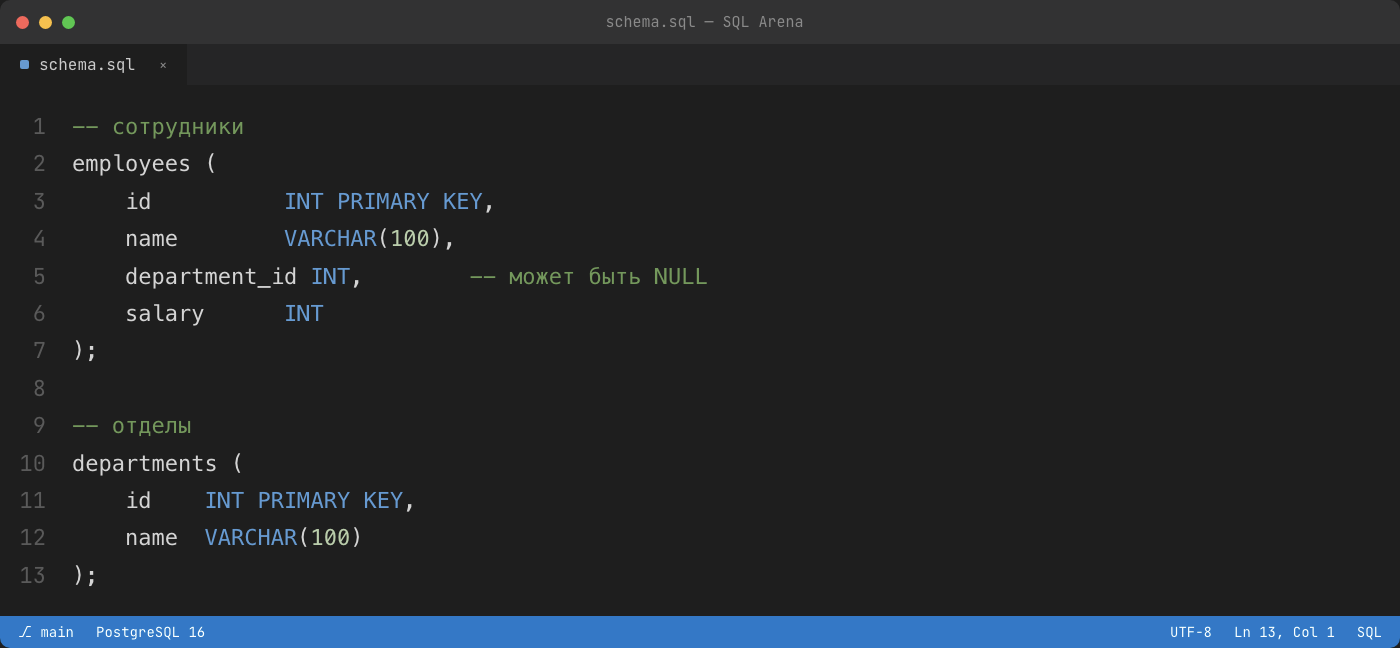Click 'name' on line 4
Image resolution: width=1400 pixels, height=648 pixels.
pos(151,239)
